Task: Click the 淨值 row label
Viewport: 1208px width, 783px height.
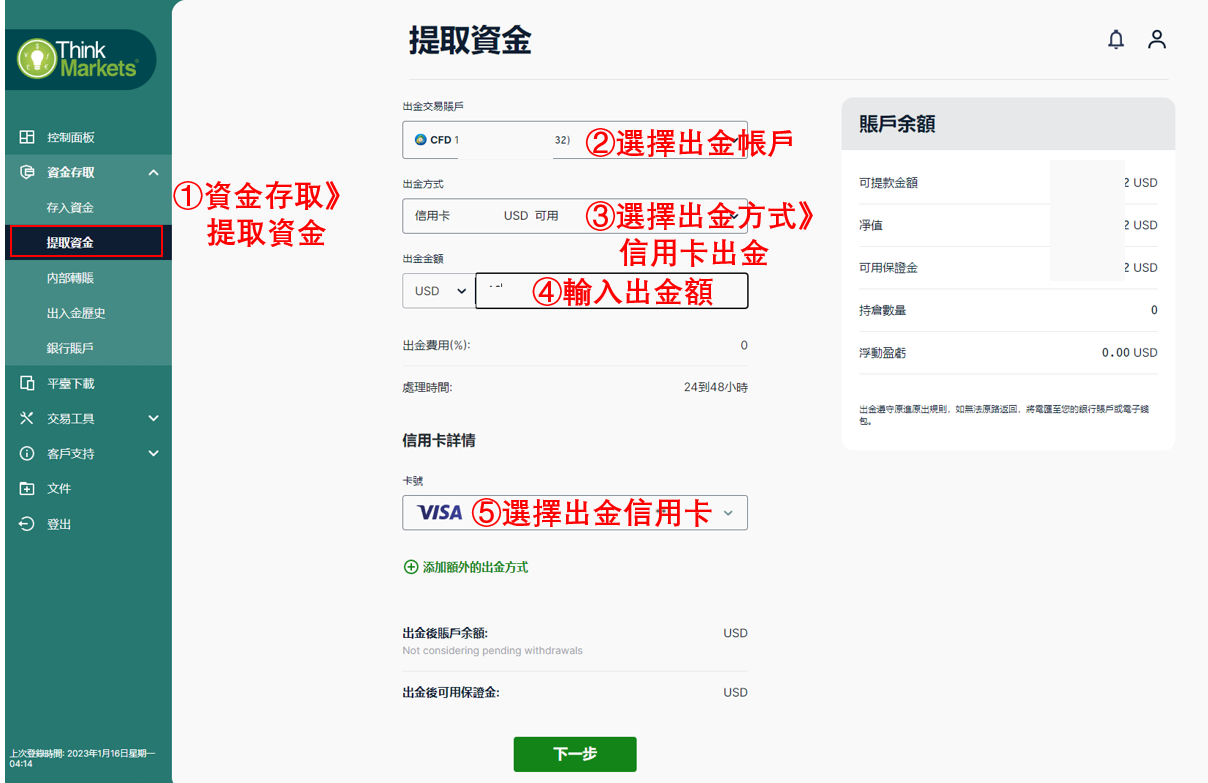Action: tap(871, 225)
